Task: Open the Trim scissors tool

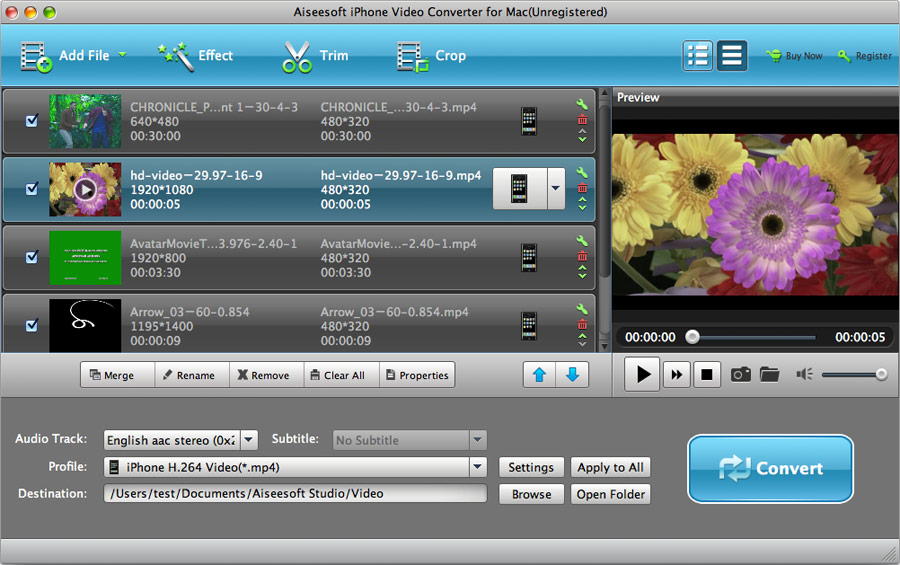Action: pyautogui.click(x=315, y=56)
